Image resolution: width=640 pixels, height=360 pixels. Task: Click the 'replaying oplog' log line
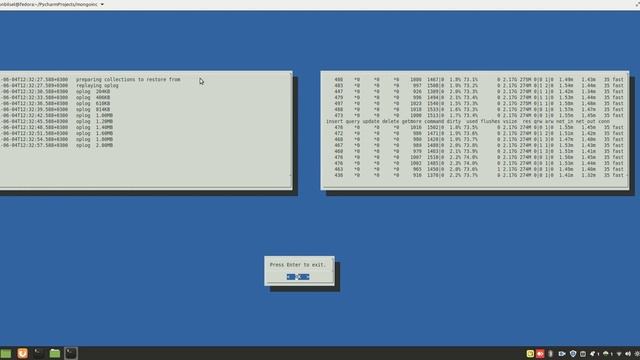(97, 86)
